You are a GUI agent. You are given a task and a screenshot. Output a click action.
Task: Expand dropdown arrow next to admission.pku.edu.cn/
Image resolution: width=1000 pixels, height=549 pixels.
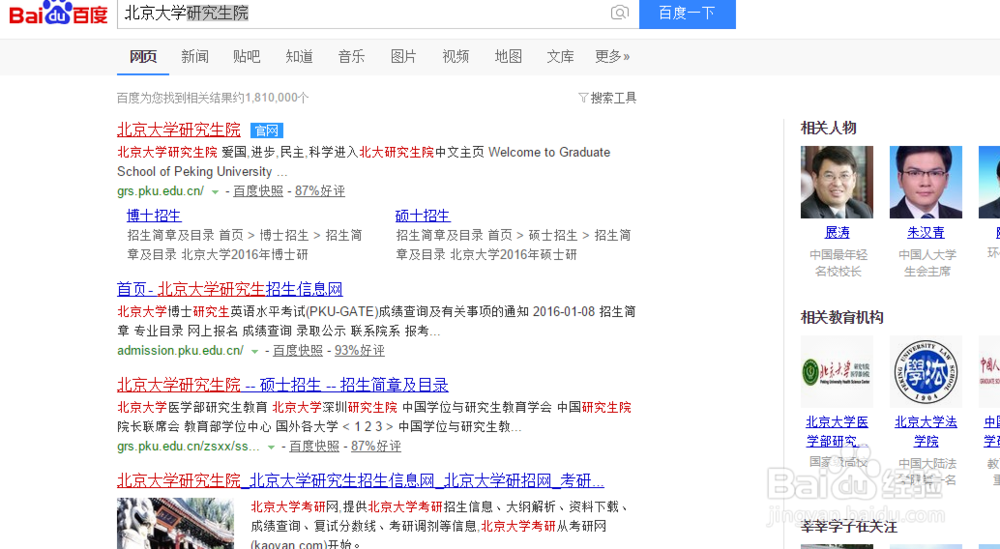tap(254, 351)
